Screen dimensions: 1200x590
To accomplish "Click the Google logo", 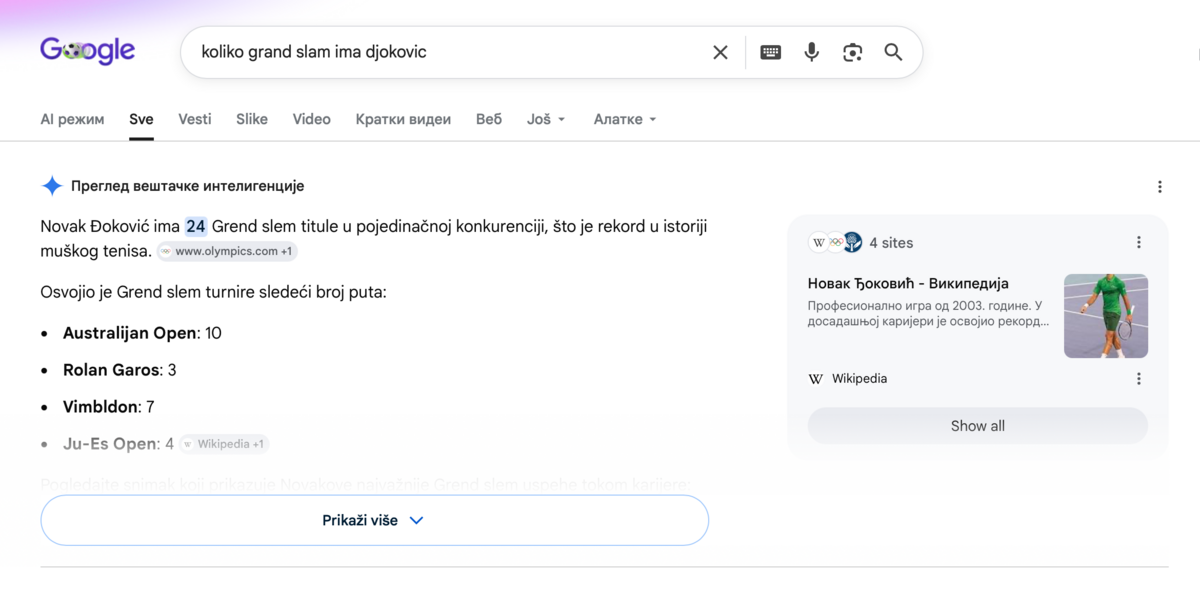I will point(88,51).
